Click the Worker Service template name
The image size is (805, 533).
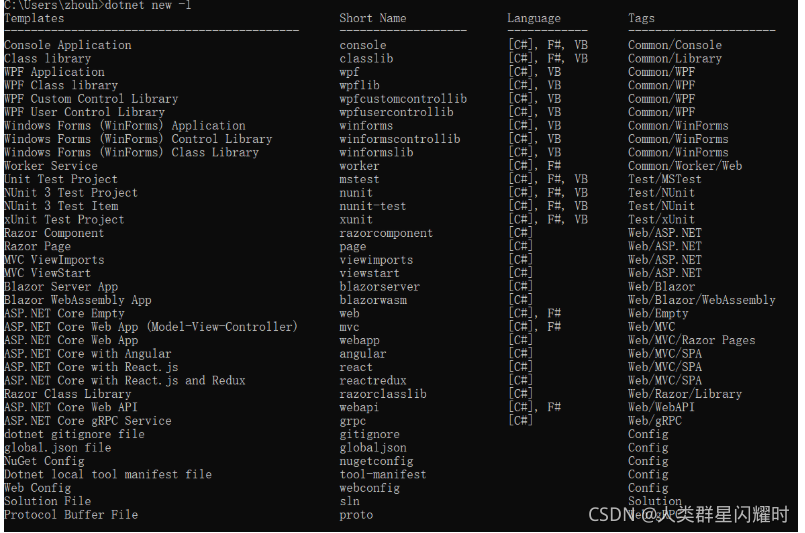coord(50,166)
